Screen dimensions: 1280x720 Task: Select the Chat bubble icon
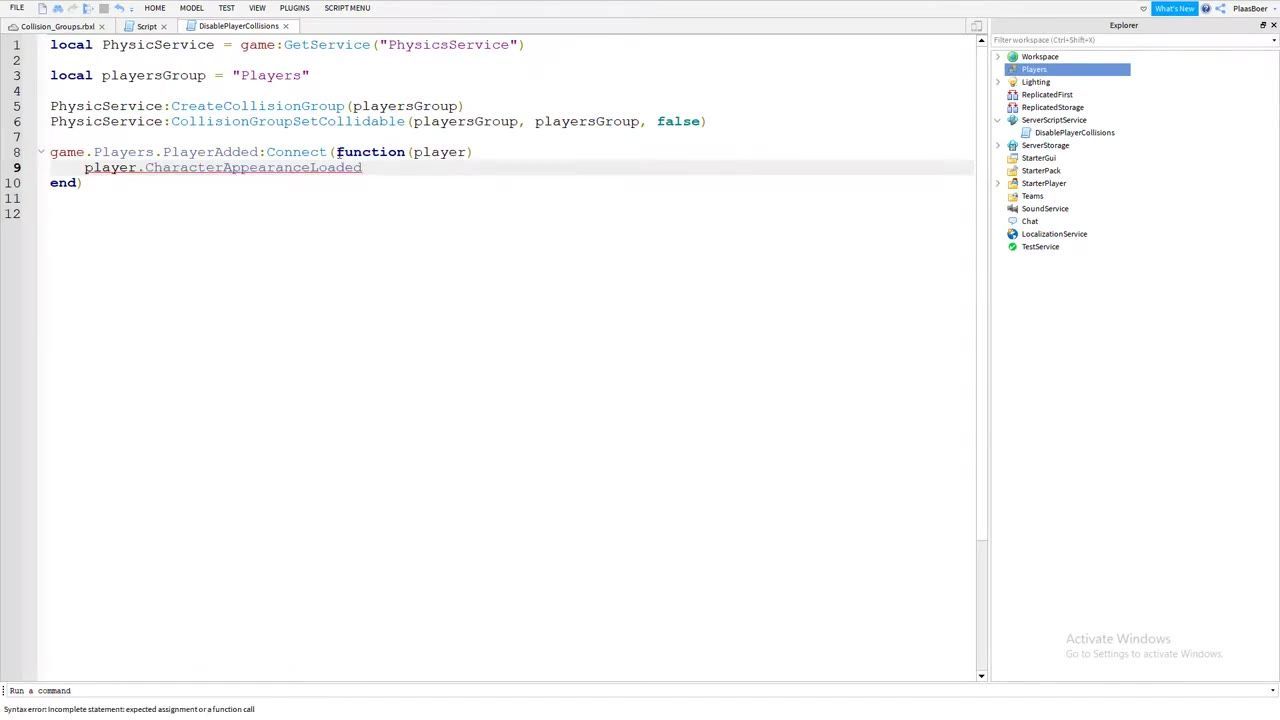pyautogui.click(x=1013, y=221)
